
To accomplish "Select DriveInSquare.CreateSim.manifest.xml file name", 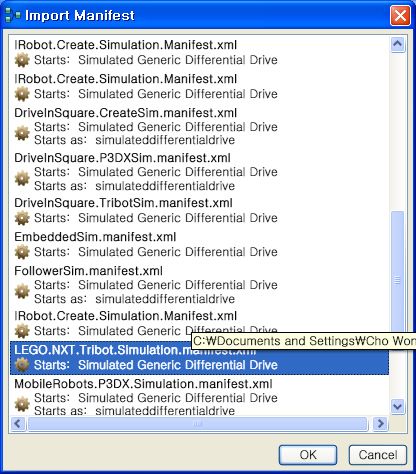I will [125, 113].
